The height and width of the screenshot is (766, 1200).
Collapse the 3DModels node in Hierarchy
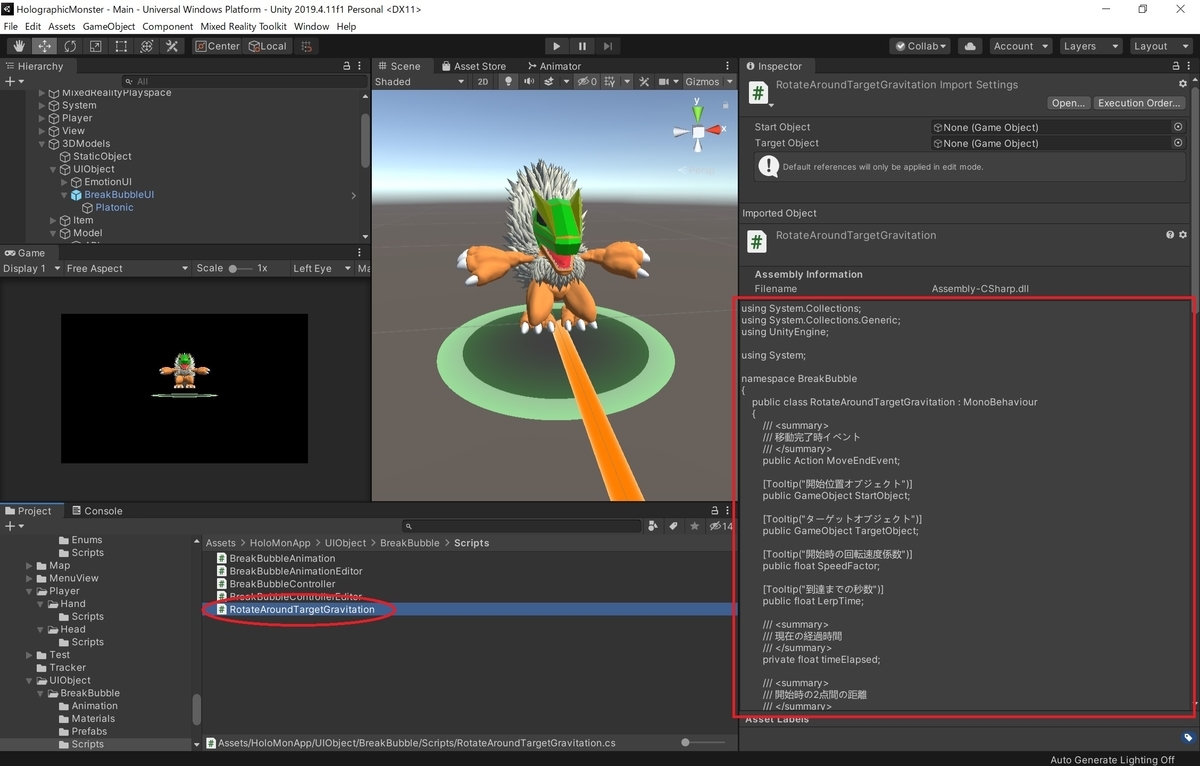pyautogui.click(x=43, y=144)
